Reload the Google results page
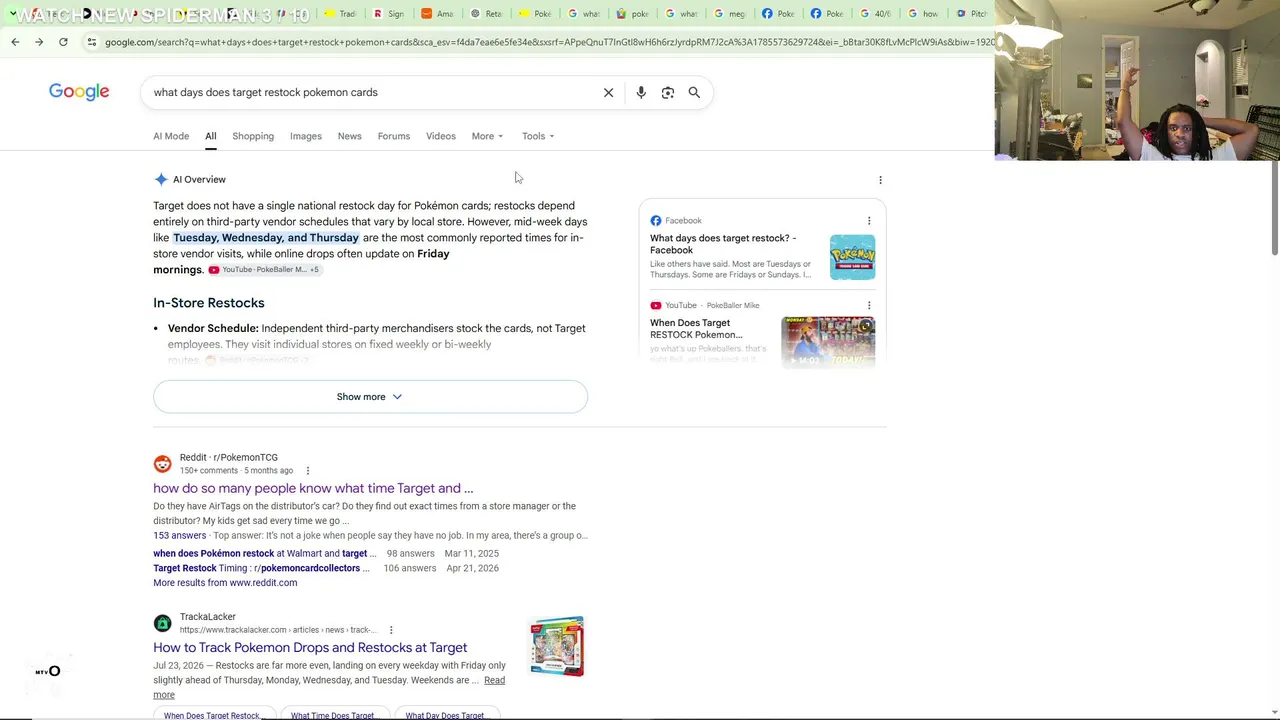Image resolution: width=1280 pixels, height=720 pixels. (63, 42)
